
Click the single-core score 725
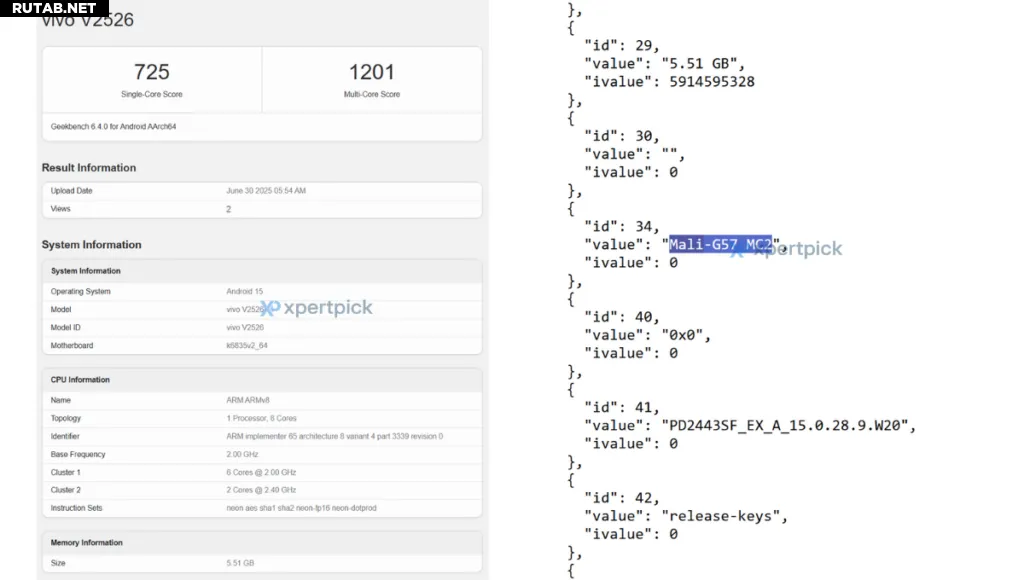pyautogui.click(x=152, y=72)
